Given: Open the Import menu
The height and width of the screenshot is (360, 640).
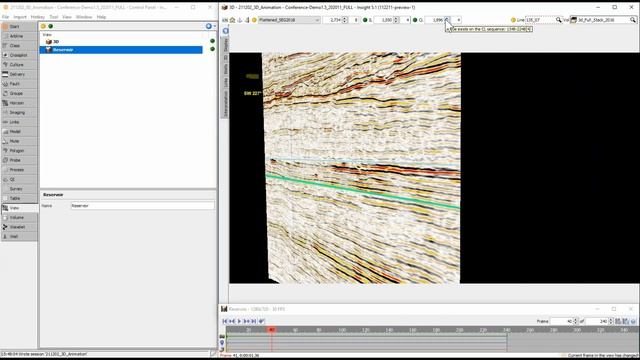Looking at the screenshot, I should [20, 17].
